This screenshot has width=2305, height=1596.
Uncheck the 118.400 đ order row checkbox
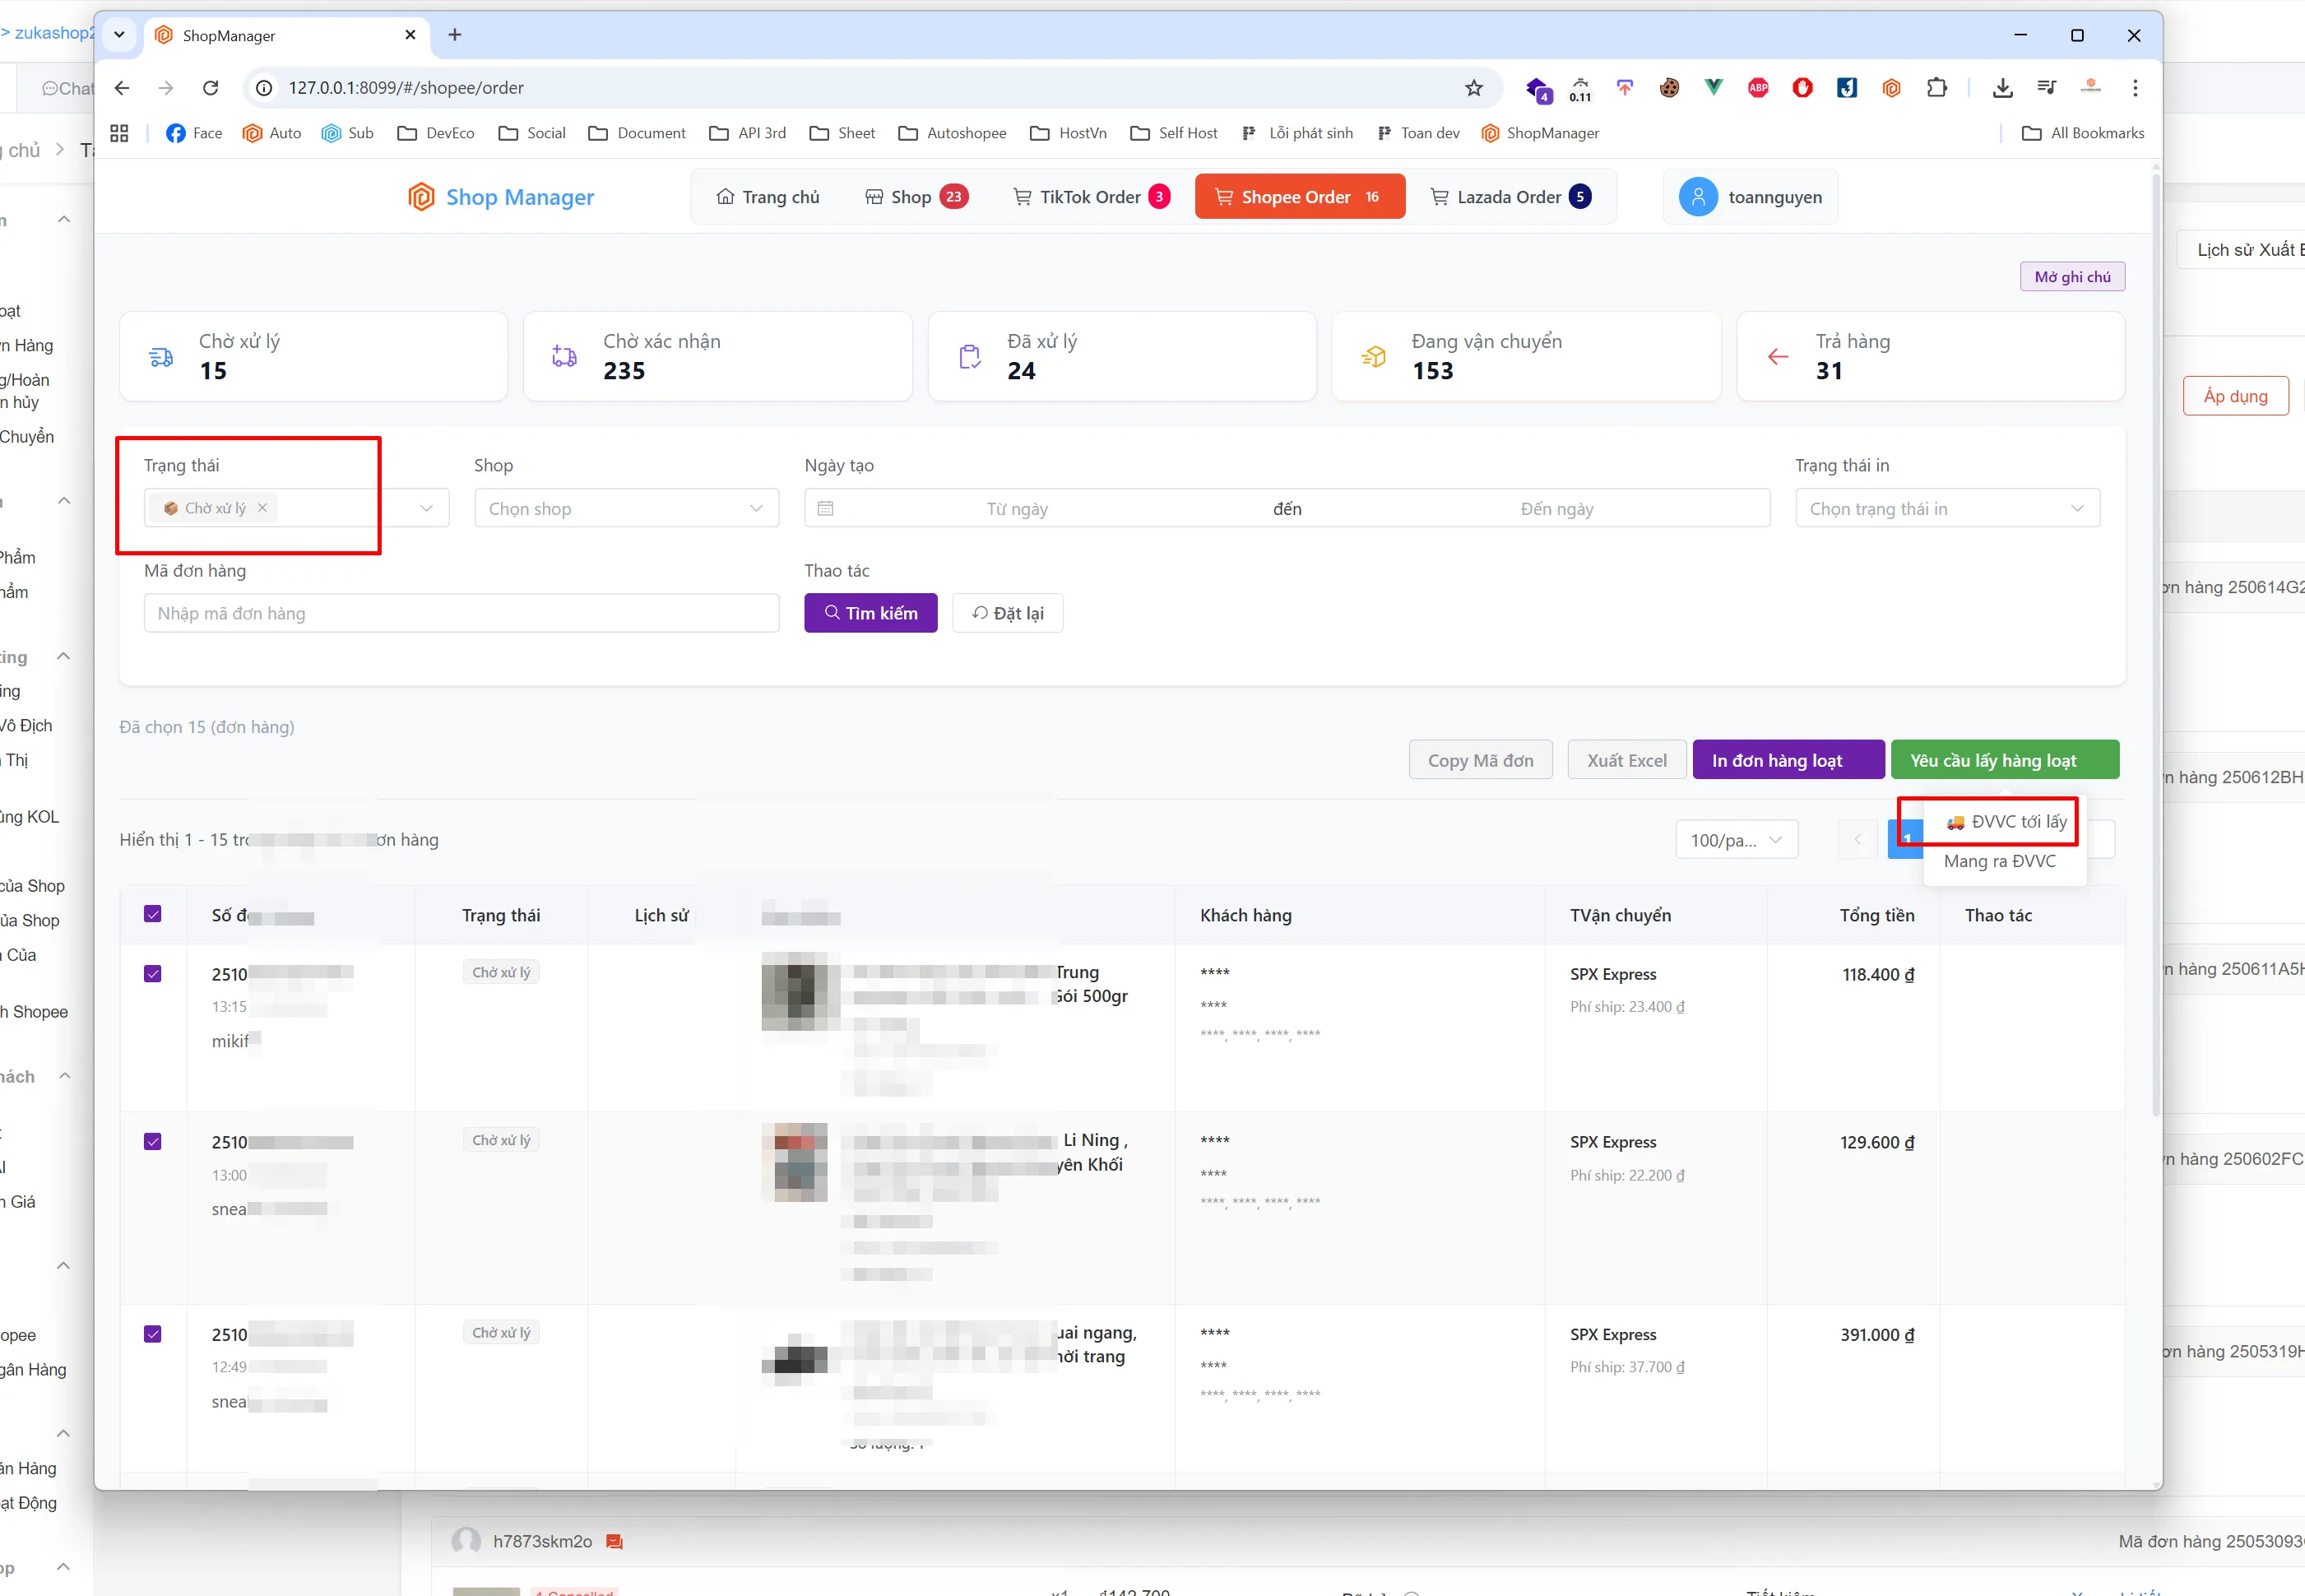tap(153, 974)
